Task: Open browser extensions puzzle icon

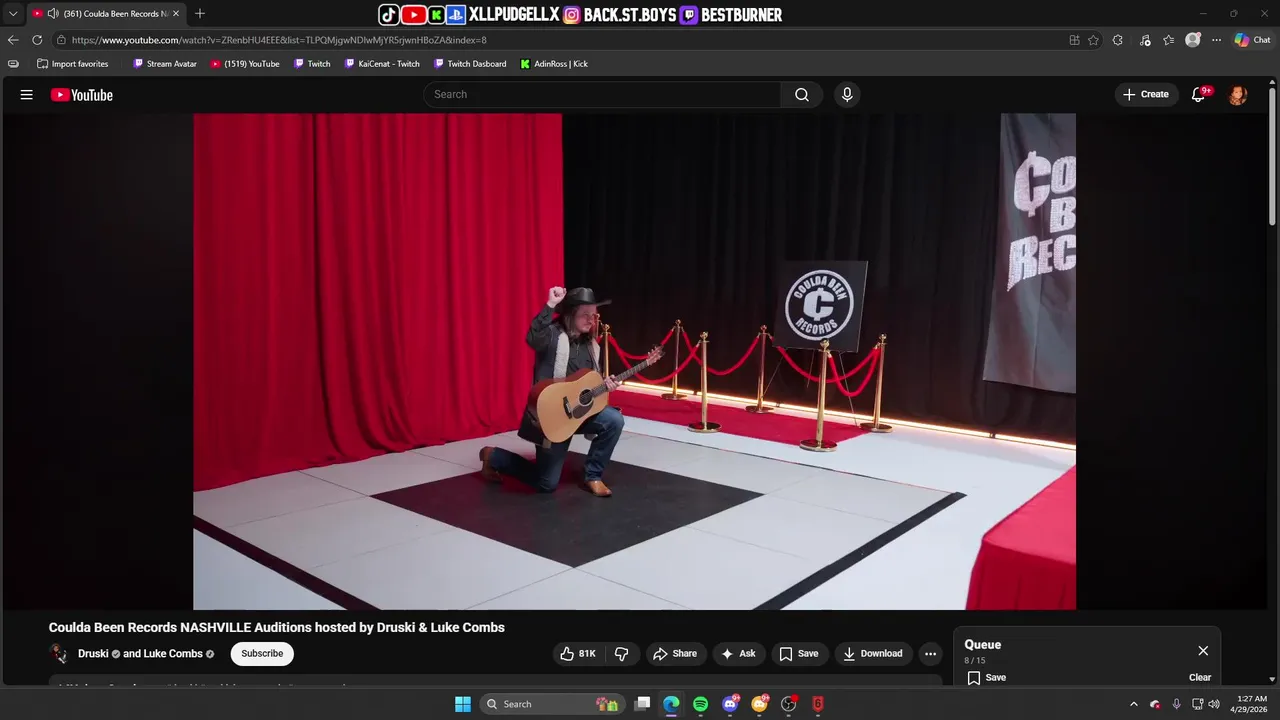Action: click(1118, 40)
